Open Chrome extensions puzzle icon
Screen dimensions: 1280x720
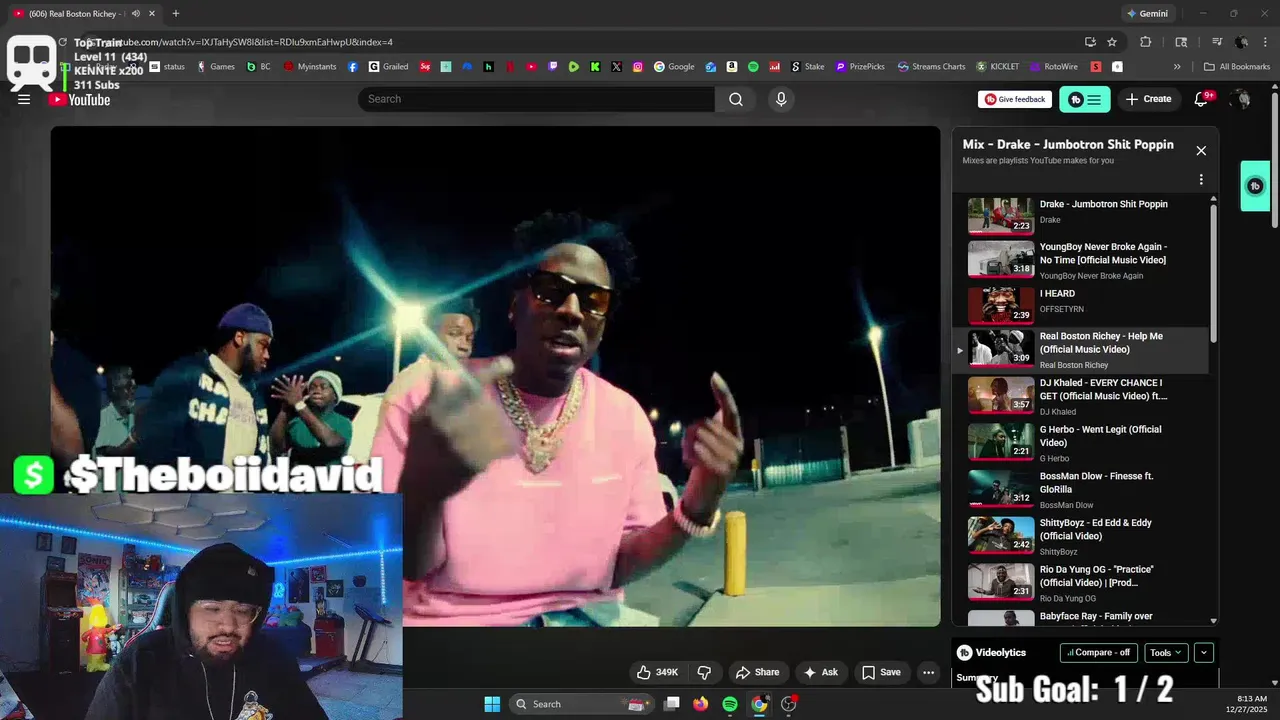point(1146,42)
